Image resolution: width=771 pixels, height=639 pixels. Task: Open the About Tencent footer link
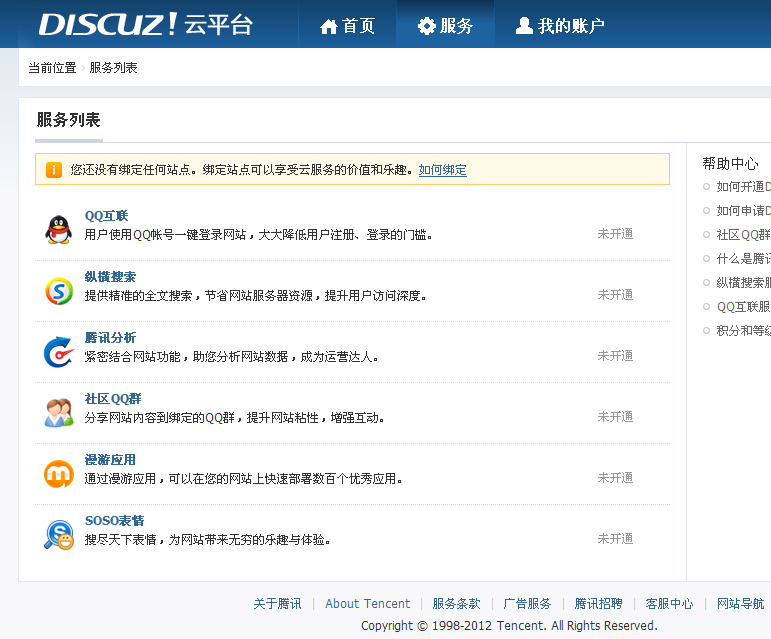(367, 604)
